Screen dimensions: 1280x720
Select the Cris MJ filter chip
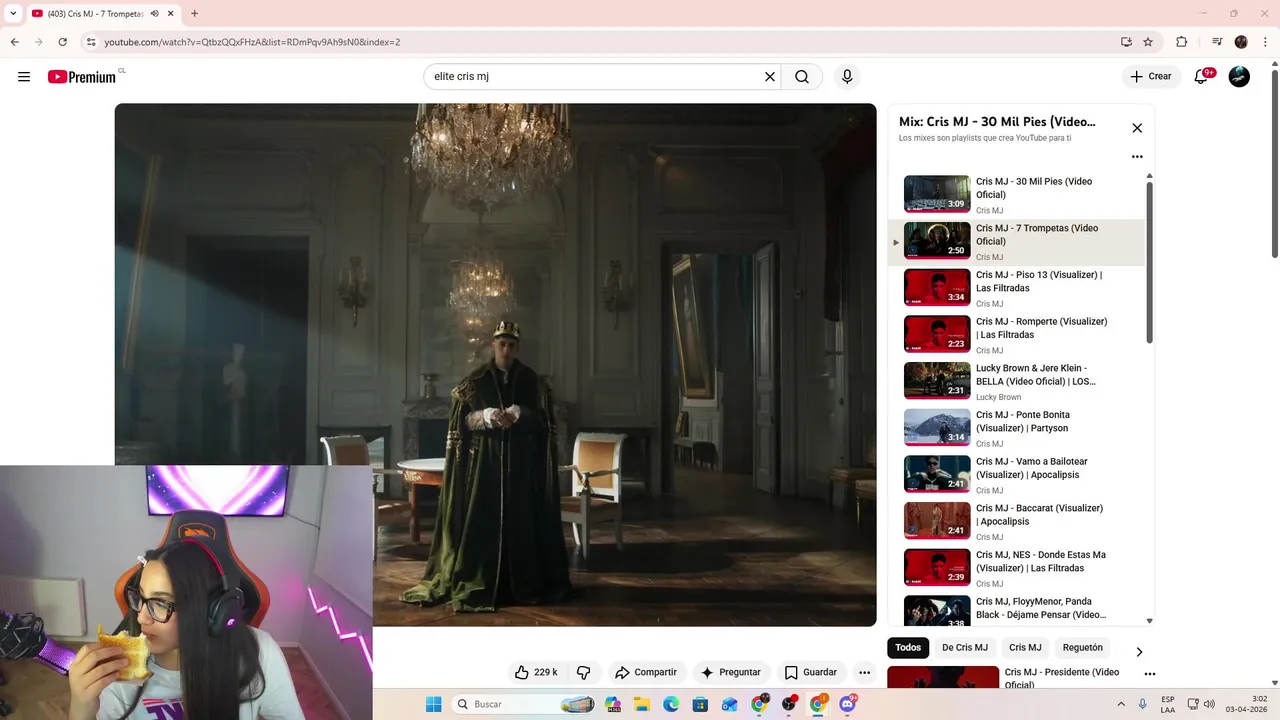[x=1025, y=648]
